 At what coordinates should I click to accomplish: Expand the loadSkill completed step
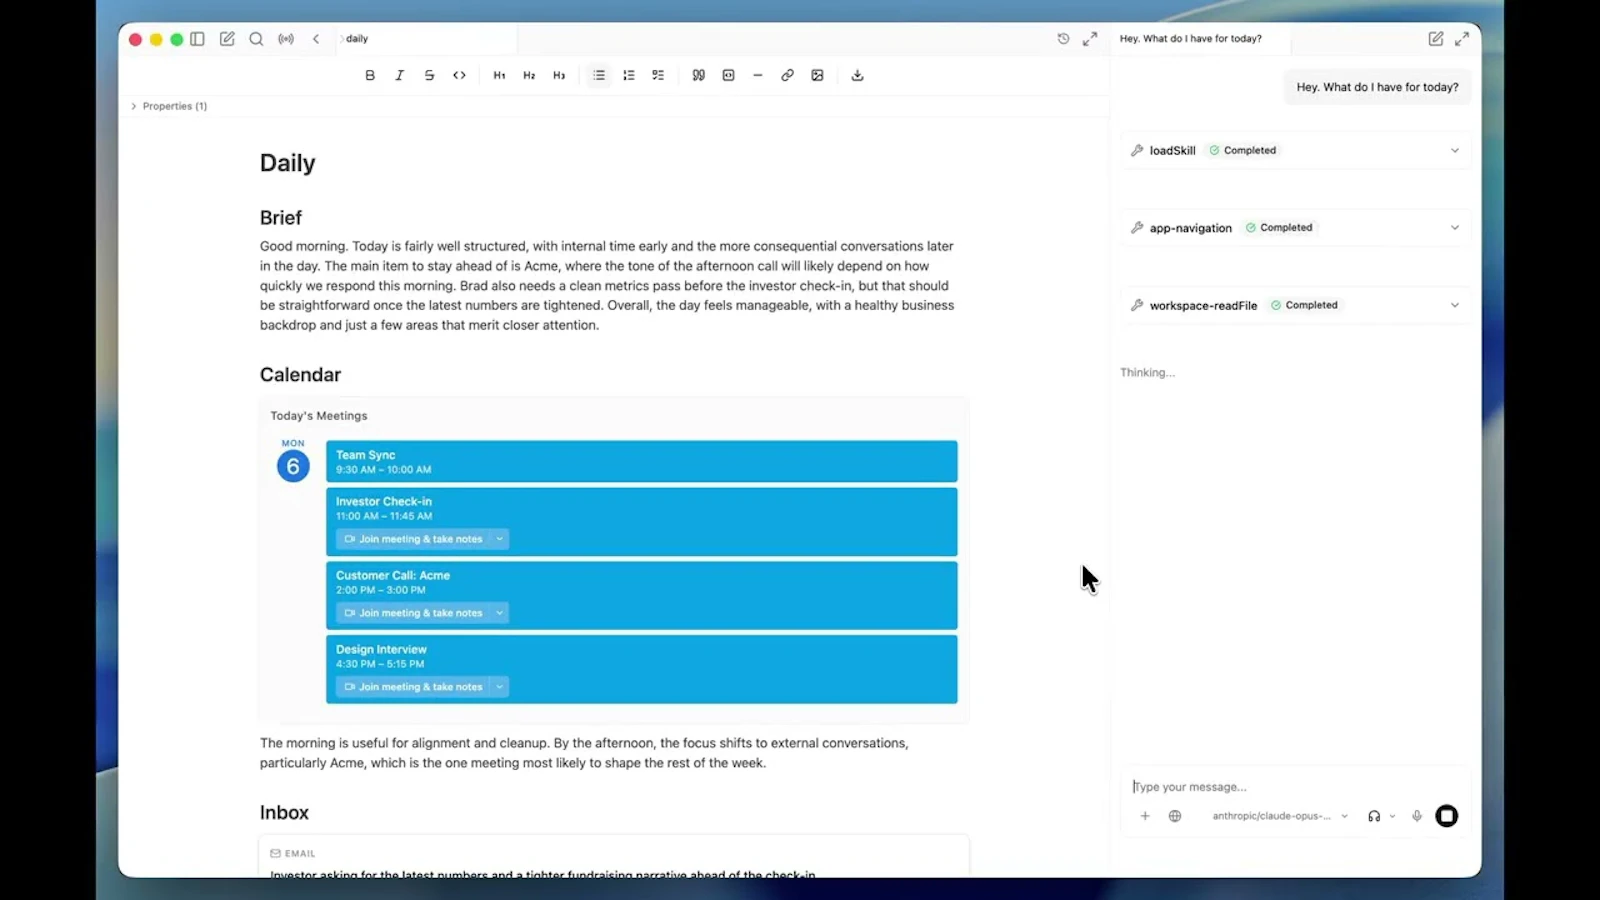[x=1455, y=150]
